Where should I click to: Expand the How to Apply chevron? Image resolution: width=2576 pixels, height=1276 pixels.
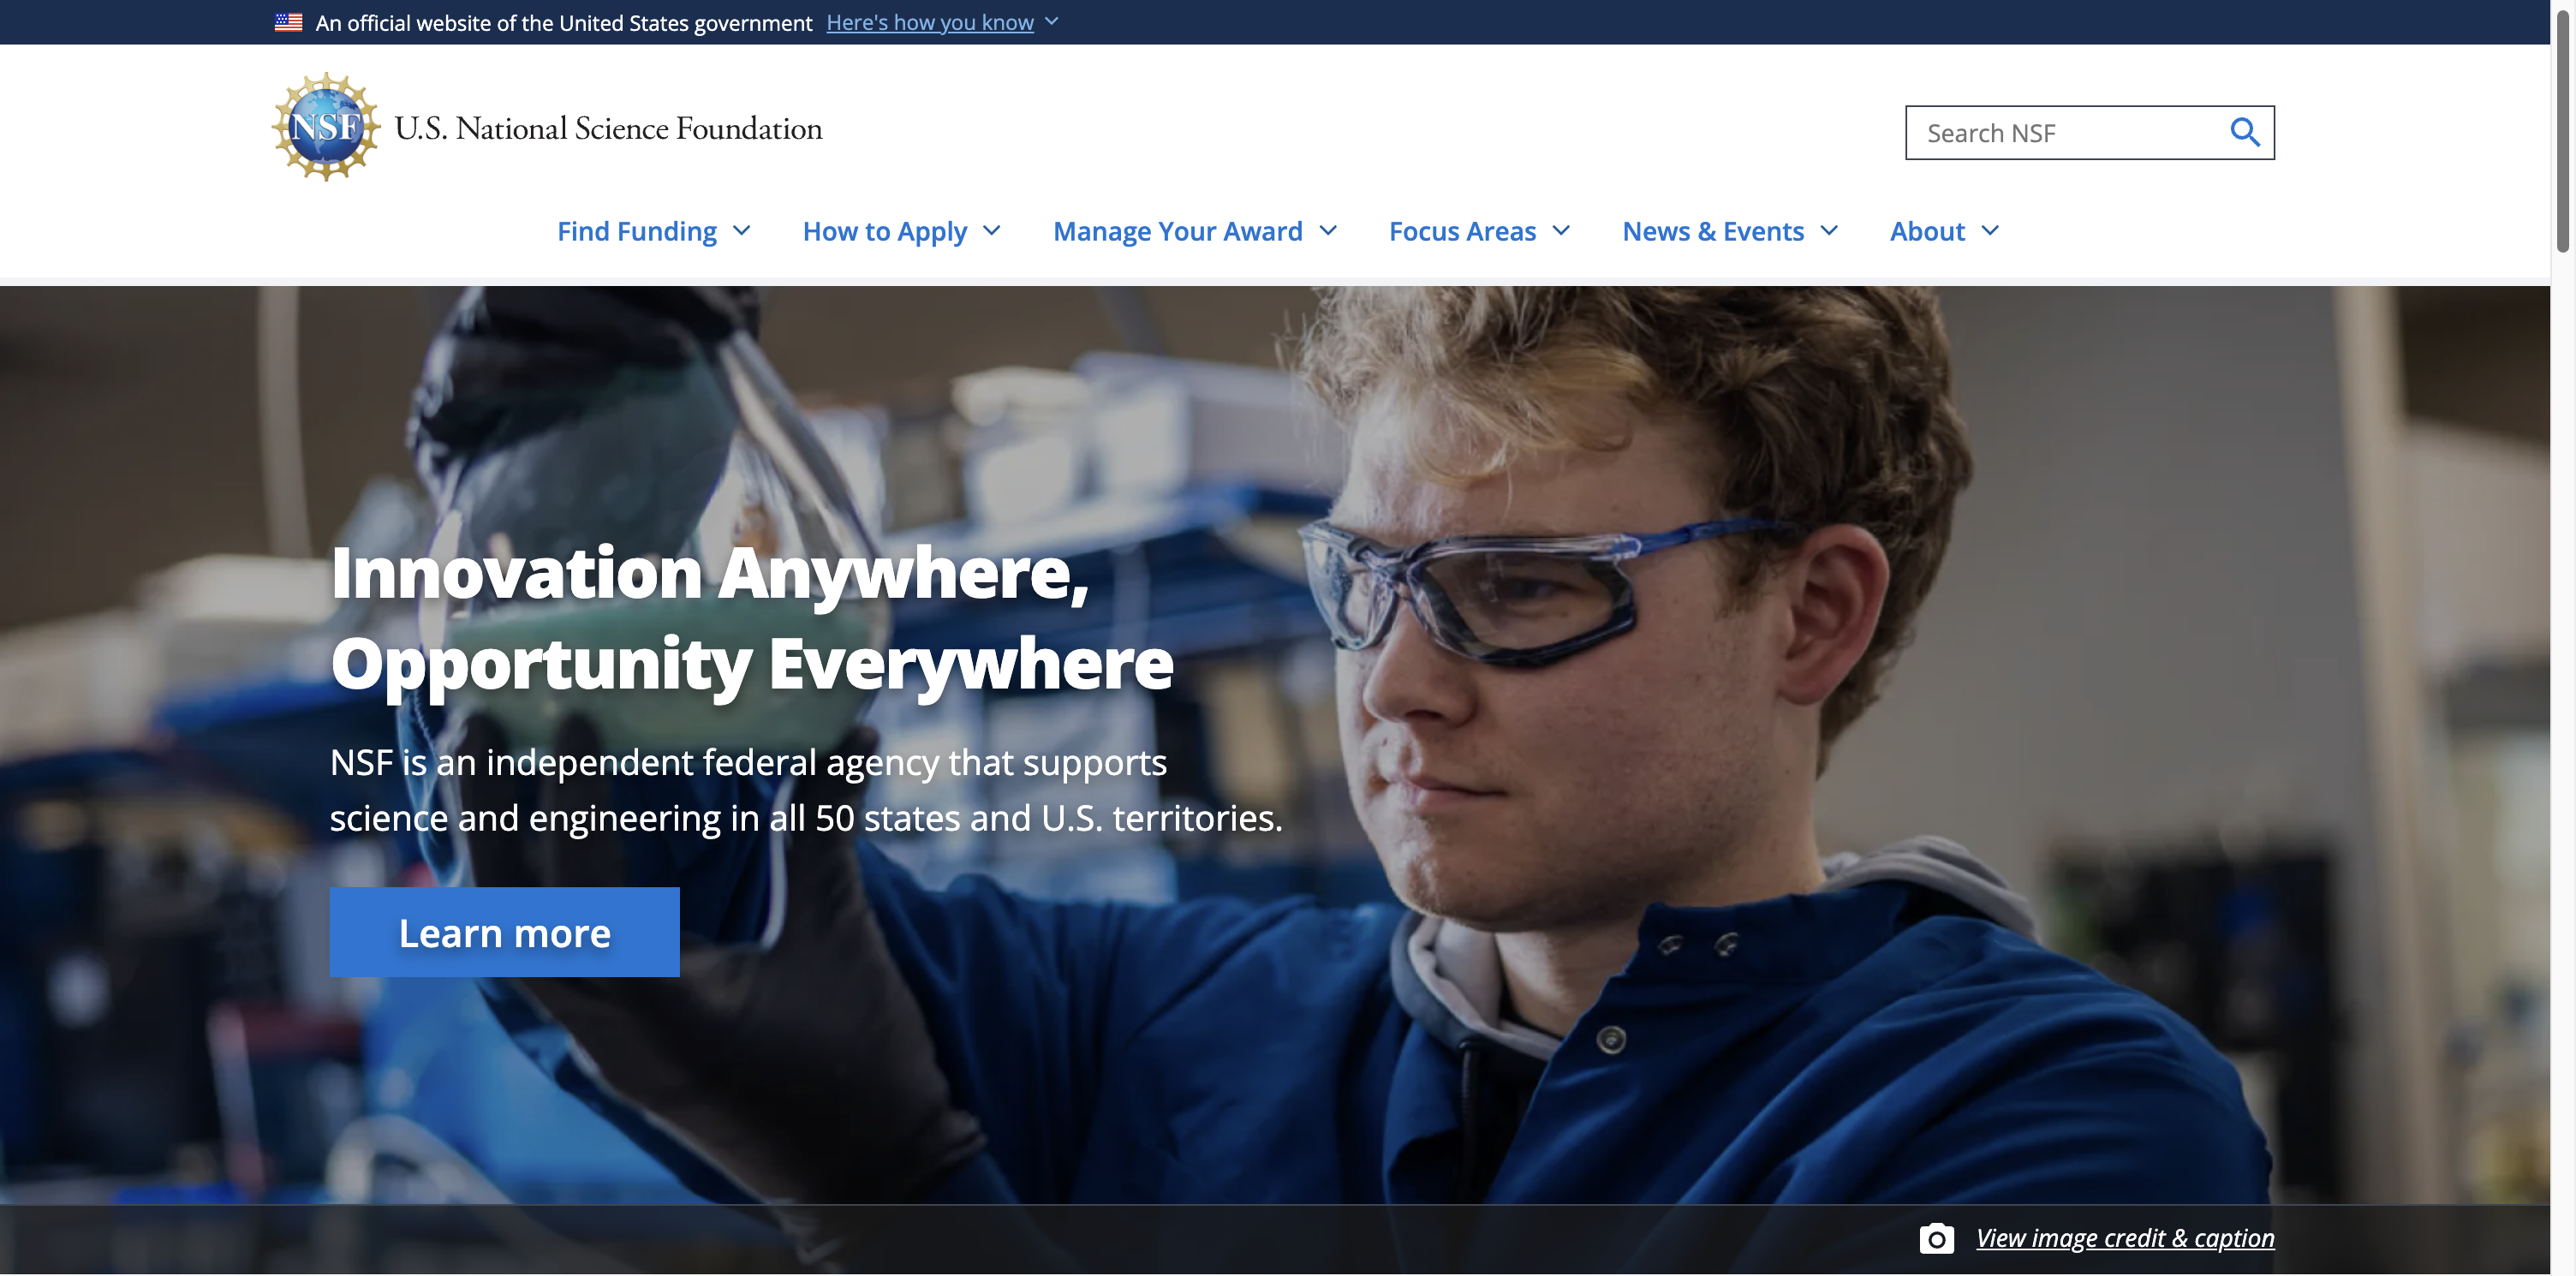[x=992, y=231]
